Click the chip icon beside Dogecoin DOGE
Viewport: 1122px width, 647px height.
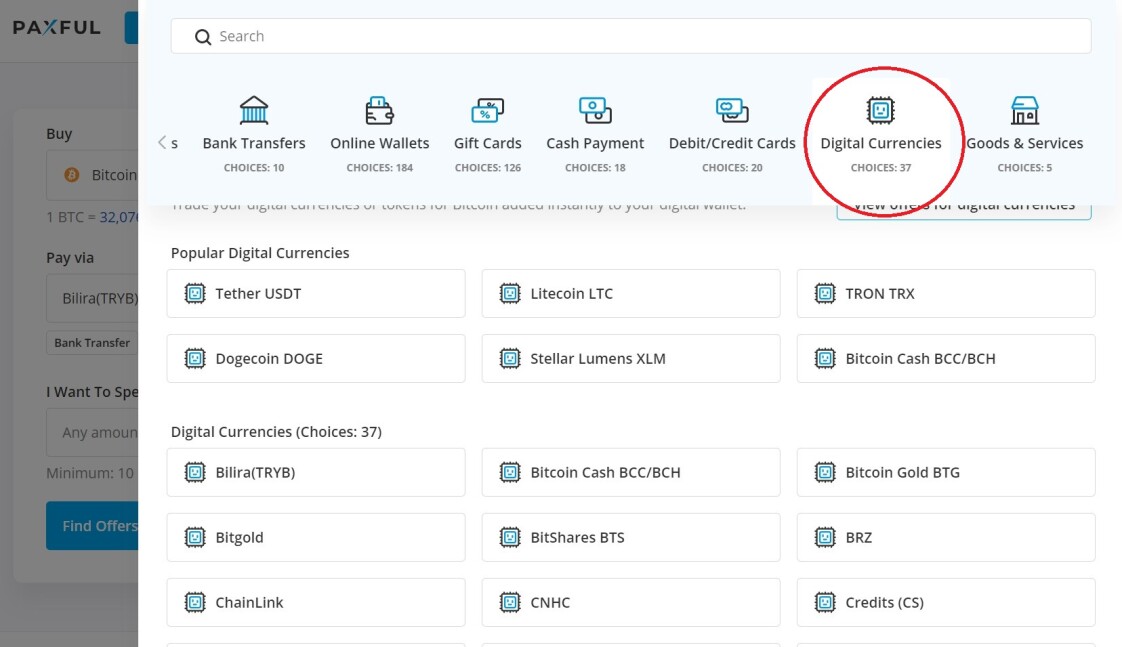[x=195, y=359]
